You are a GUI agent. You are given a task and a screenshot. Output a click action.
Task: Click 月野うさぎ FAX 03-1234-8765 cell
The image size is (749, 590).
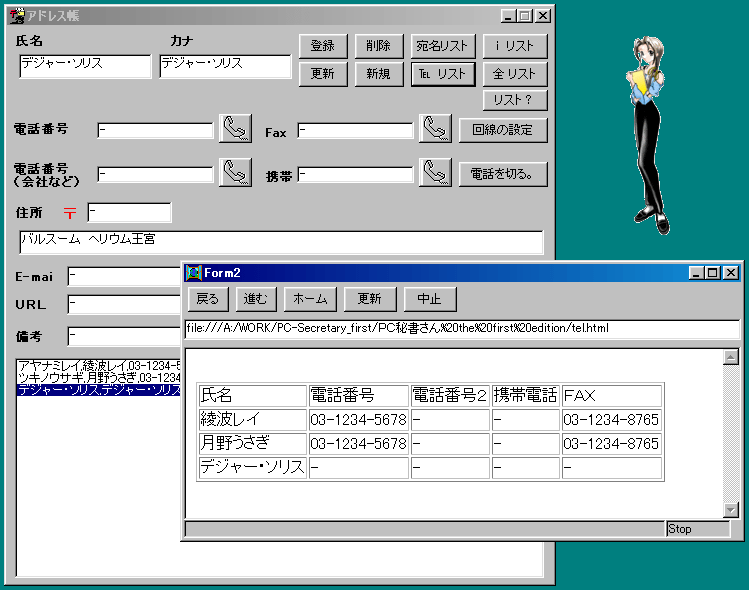[x=611, y=443]
